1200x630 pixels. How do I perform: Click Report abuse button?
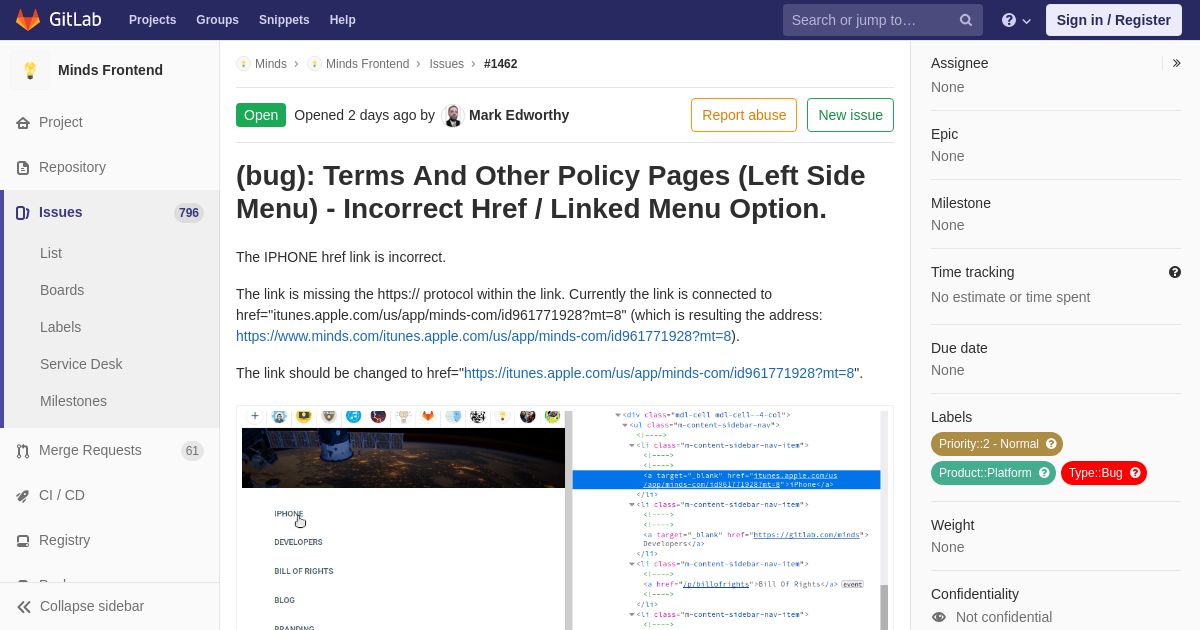pyautogui.click(x=744, y=115)
